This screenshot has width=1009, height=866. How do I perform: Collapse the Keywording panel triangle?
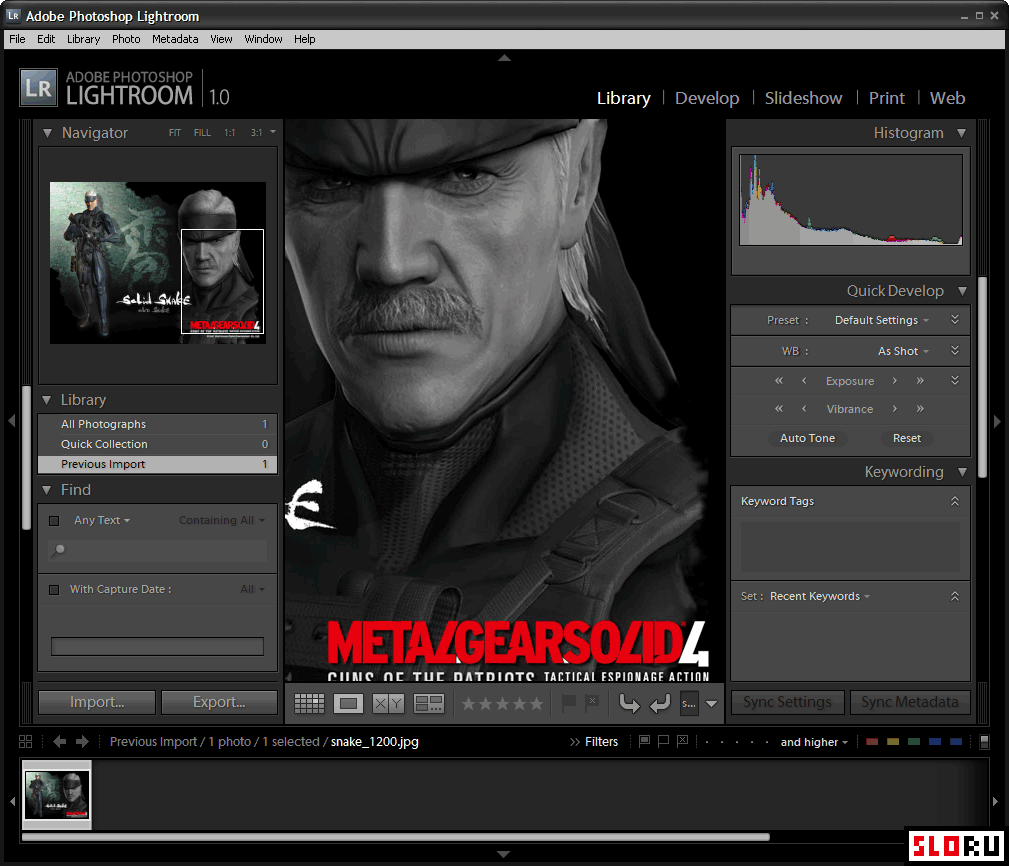click(962, 472)
